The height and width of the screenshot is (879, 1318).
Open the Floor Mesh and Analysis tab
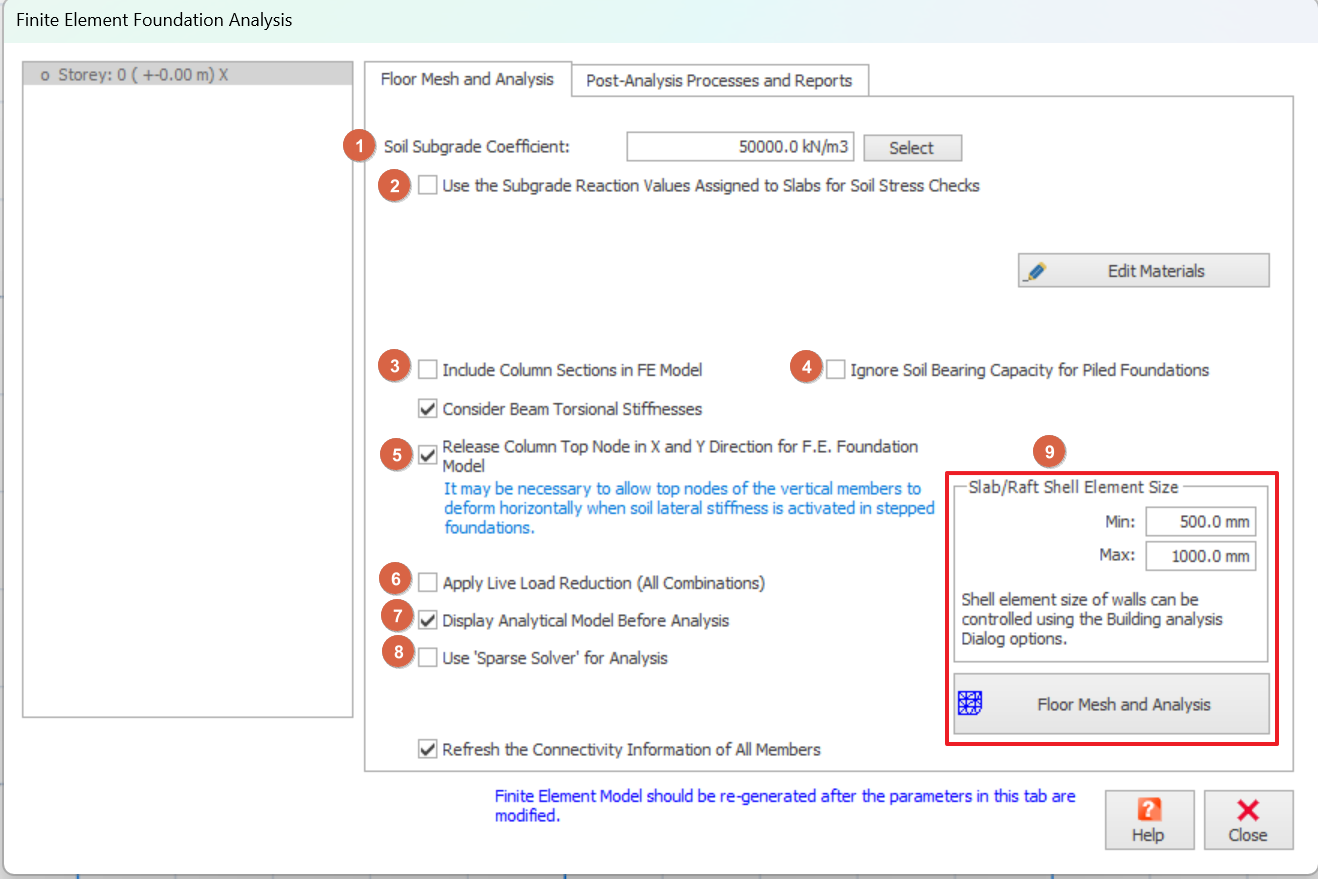click(467, 79)
